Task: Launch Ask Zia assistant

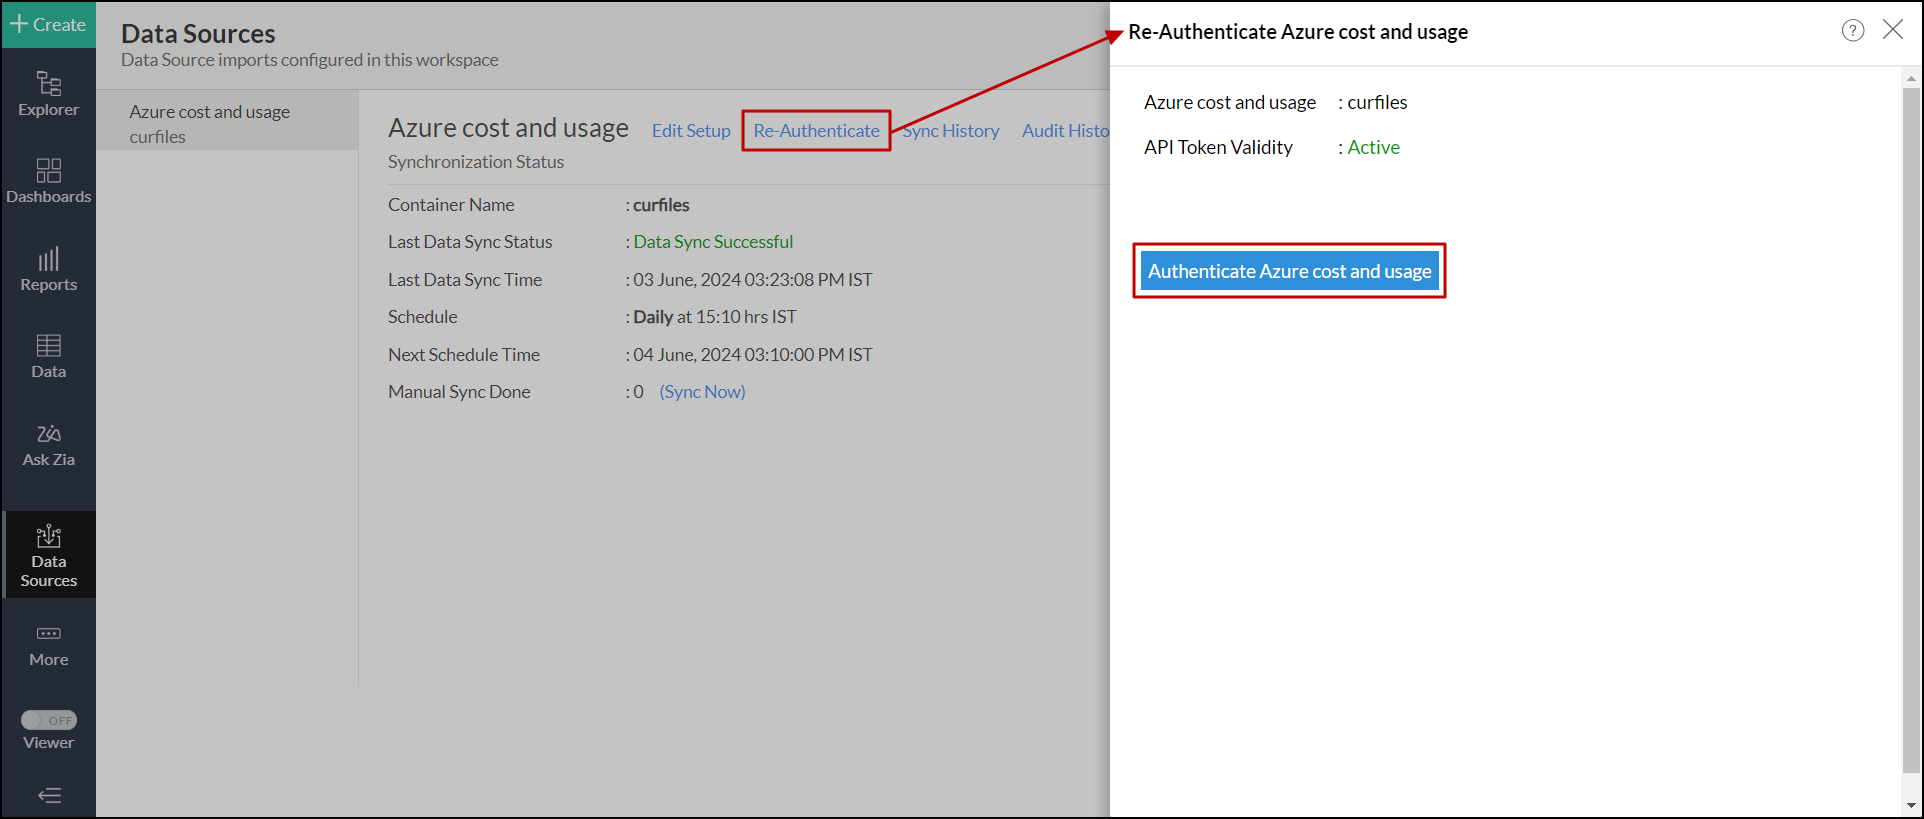Action: click(x=48, y=445)
